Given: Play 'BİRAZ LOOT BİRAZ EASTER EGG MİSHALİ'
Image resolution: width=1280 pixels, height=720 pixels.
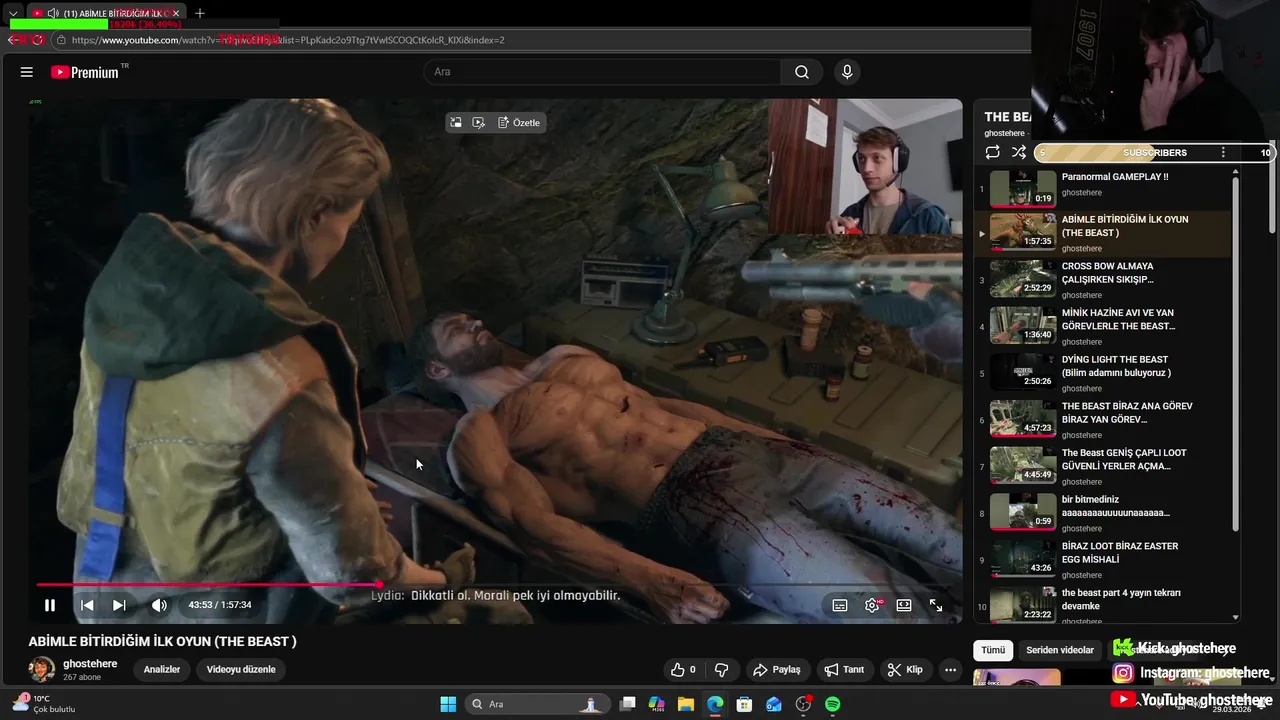Looking at the screenshot, I should coord(1101,561).
